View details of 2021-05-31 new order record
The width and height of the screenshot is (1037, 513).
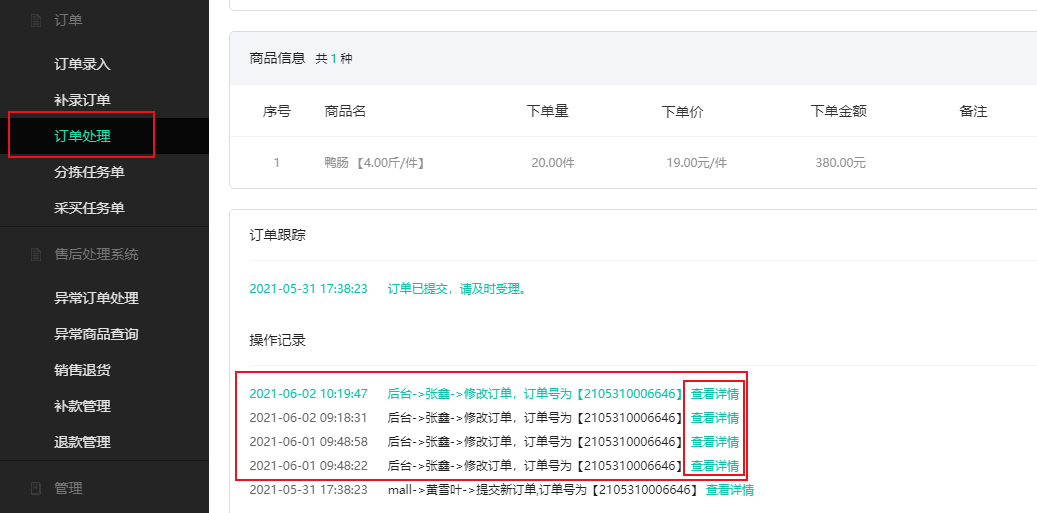point(729,490)
